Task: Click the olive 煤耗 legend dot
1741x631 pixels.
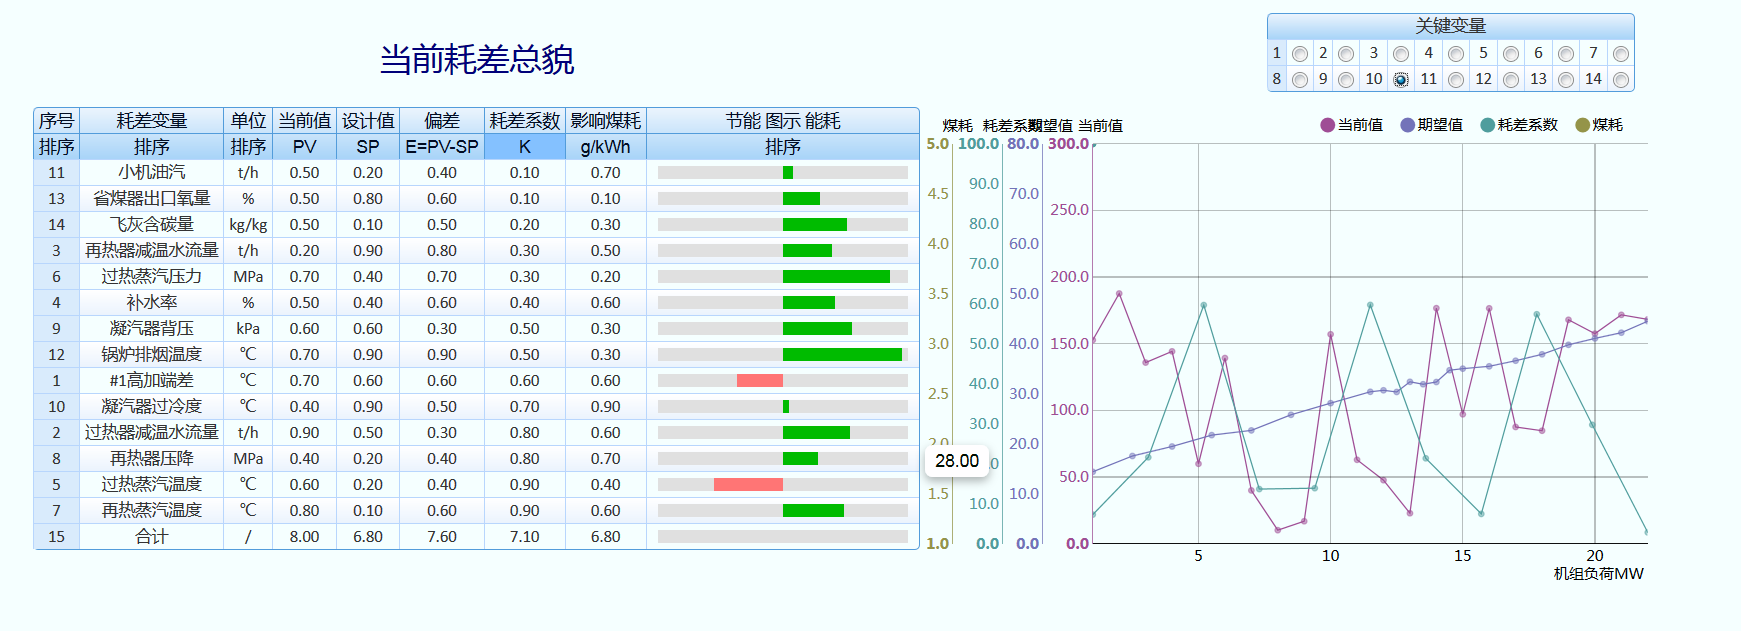Action: tap(1582, 125)
